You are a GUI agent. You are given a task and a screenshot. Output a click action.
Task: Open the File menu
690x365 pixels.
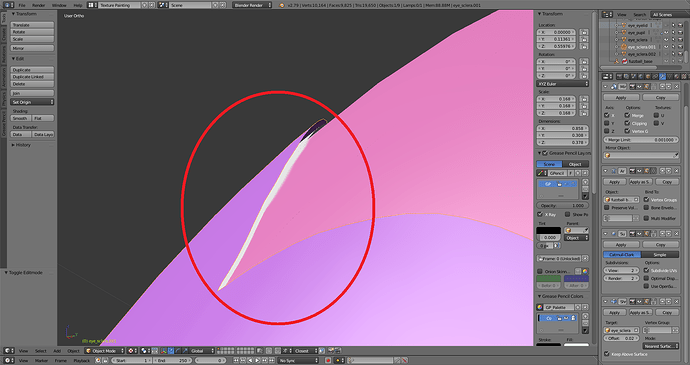[22, 5]
